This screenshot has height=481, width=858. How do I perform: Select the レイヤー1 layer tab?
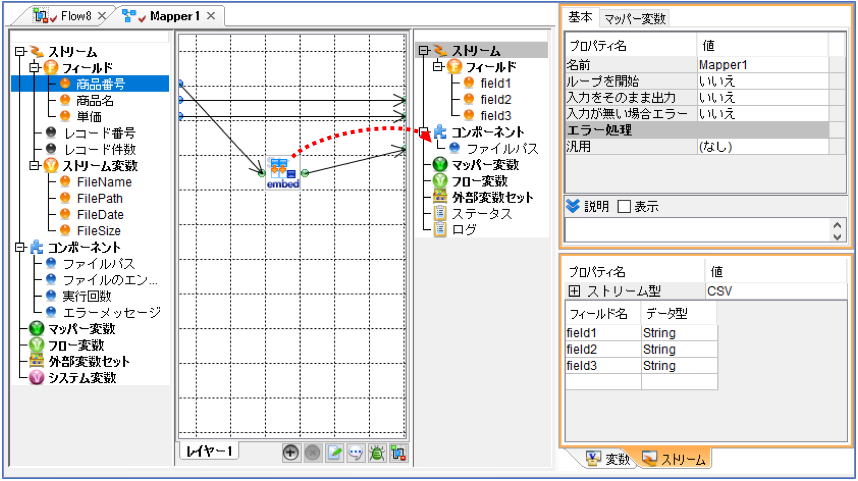point(210,451)
